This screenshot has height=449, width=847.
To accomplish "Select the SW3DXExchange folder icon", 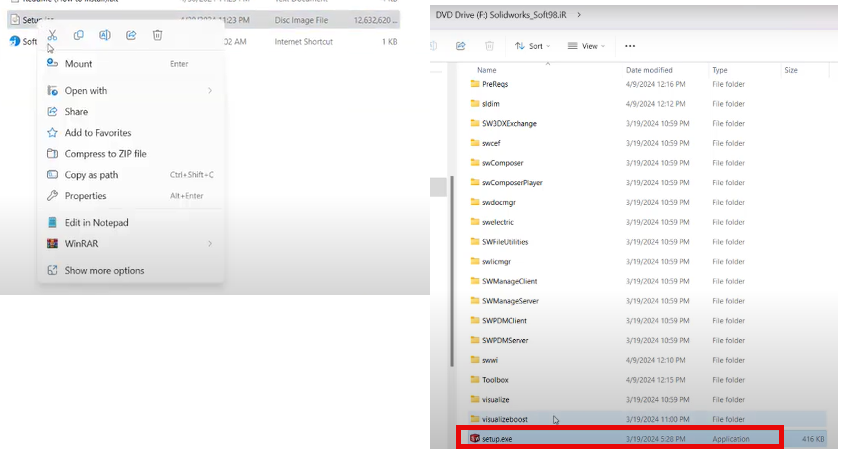I will [475, 123].
